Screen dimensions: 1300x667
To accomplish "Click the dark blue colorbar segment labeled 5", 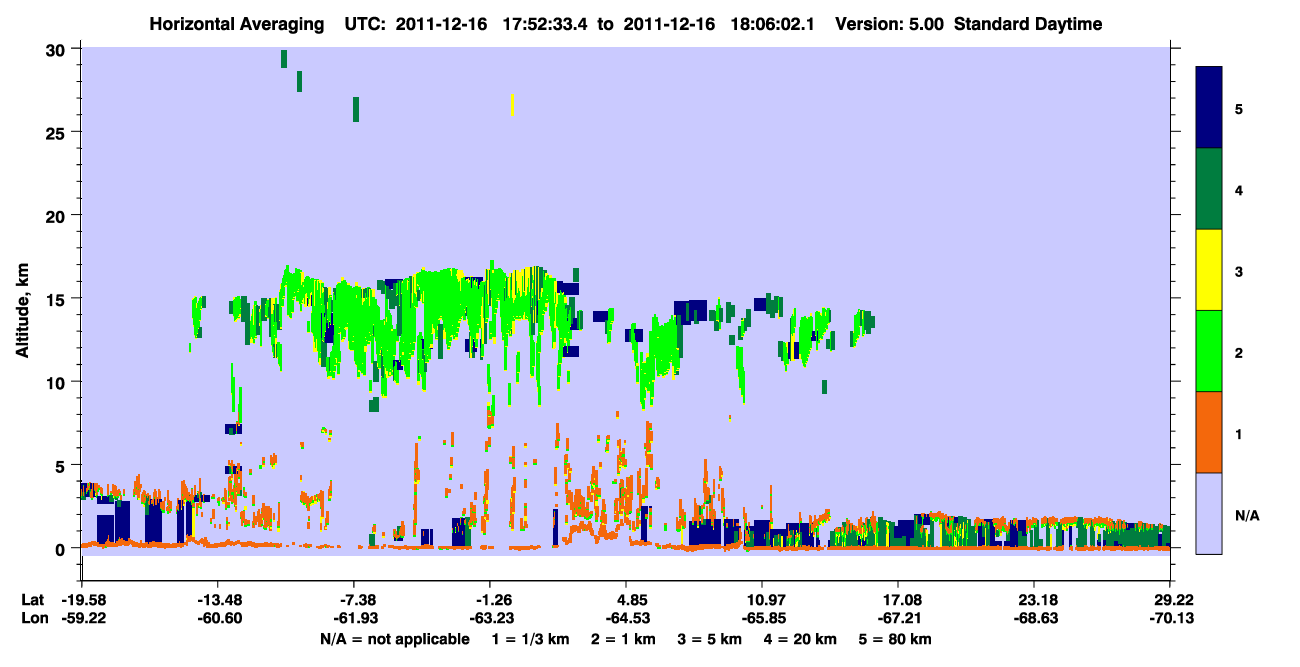I will tap(1209, 108).
